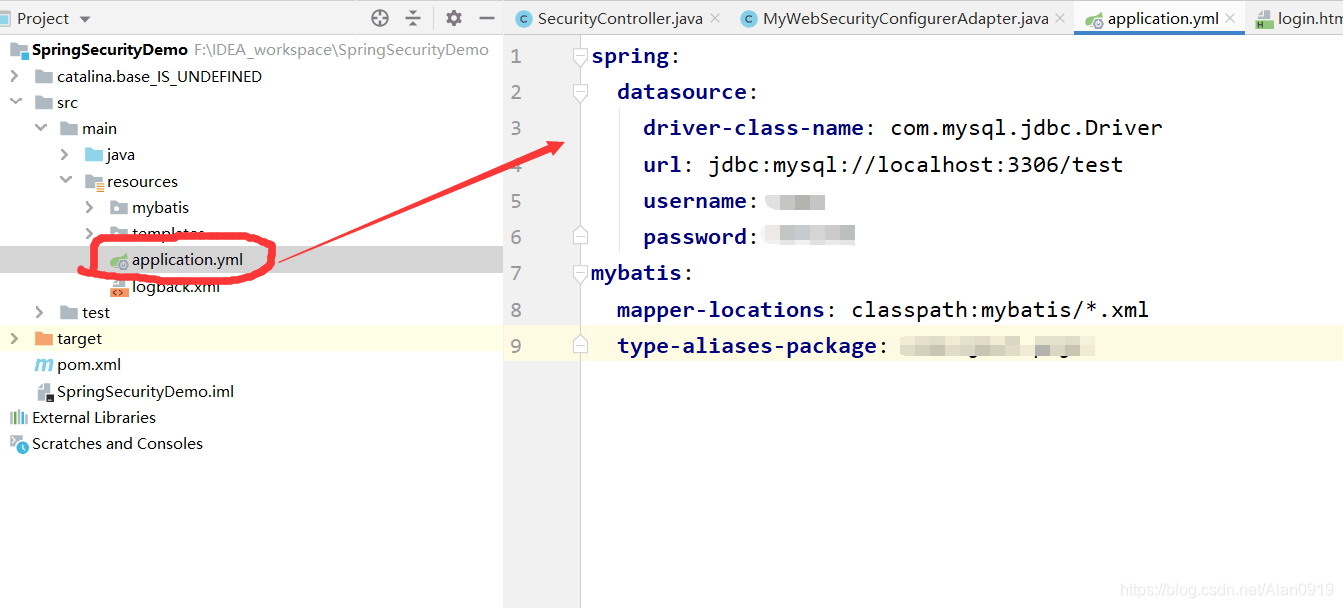The image size is (1343, 608).
Task: Click the logback.xml file icon
Action: pos(119,287)
